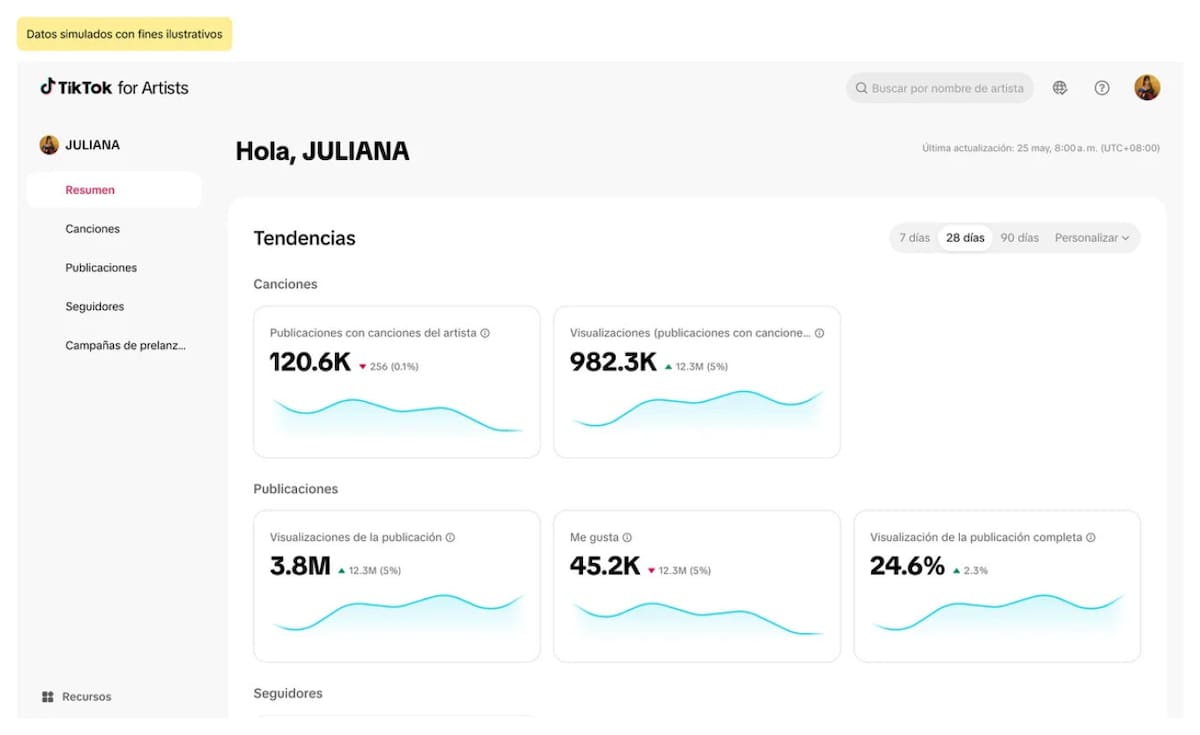Viewport: 1200px width, 735px height.
Task: Click info icon for Publicaciones con canciones del artista
Action: pos(485,333)
